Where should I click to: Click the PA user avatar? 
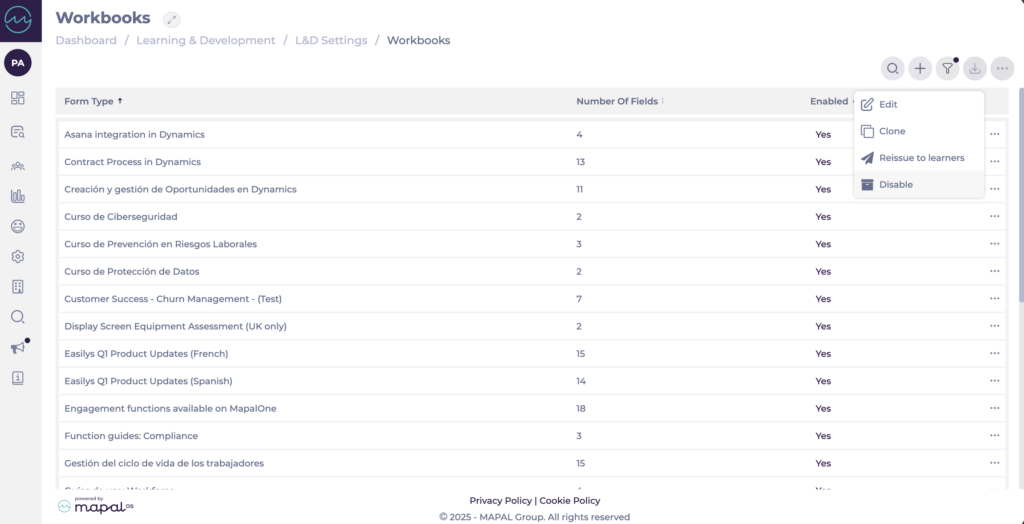click(18, 63)
